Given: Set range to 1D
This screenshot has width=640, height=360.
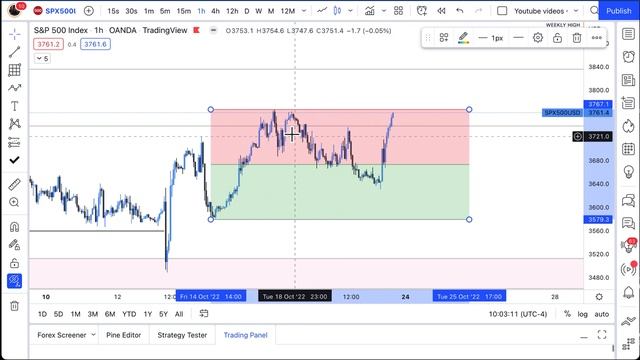Looking at the screenshot, I should click(x=42, y=314).
